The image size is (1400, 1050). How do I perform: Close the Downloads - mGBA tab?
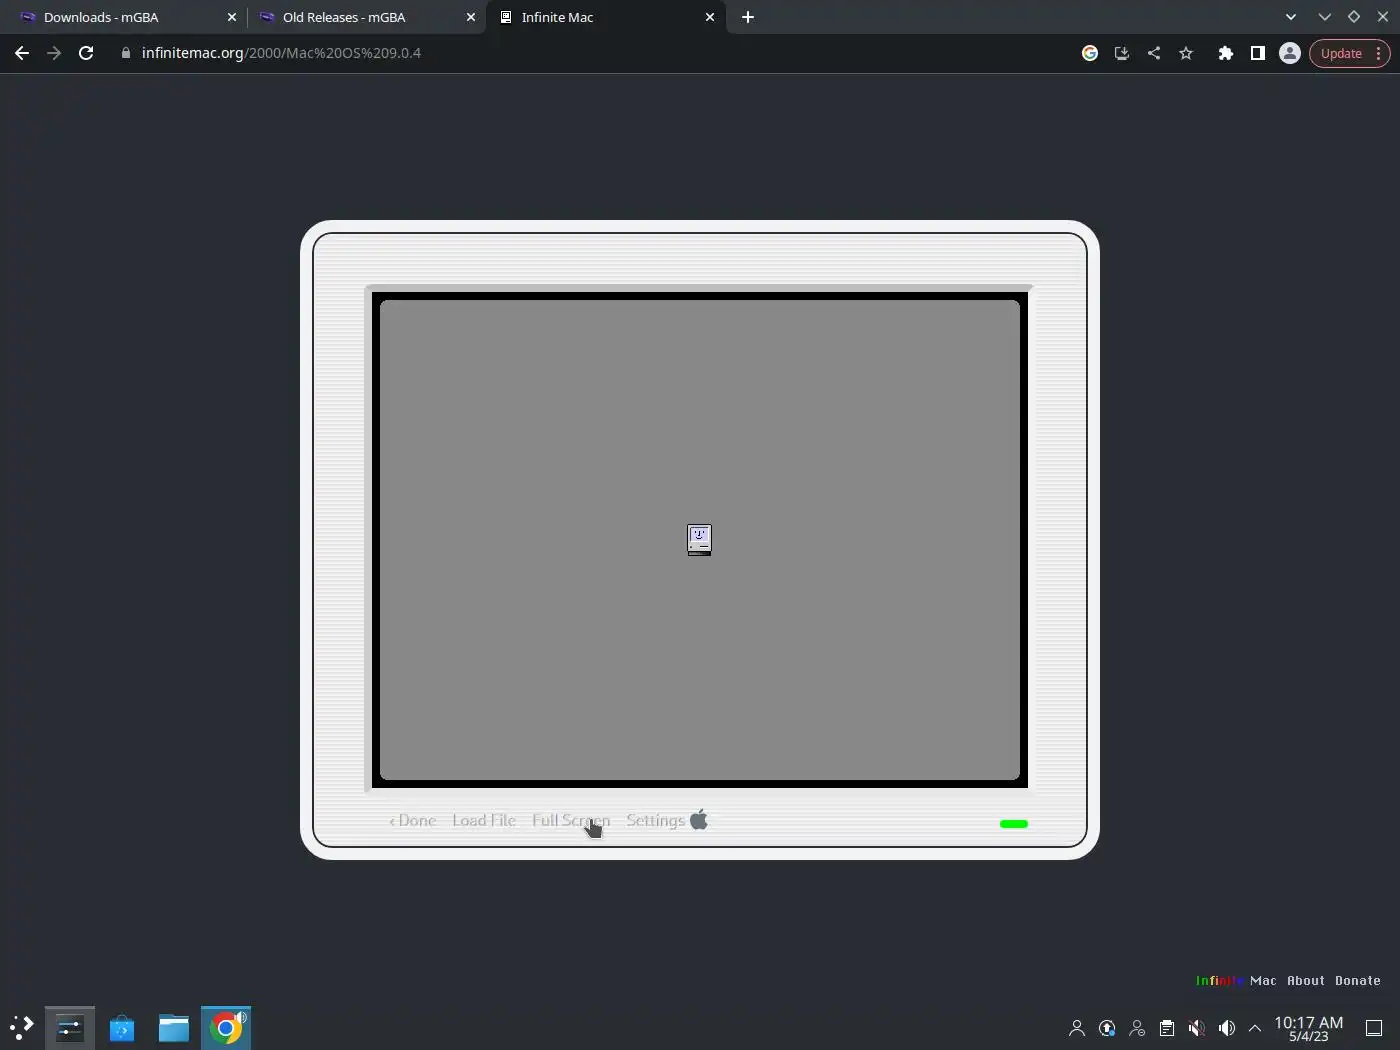click(x=232, y=17)
